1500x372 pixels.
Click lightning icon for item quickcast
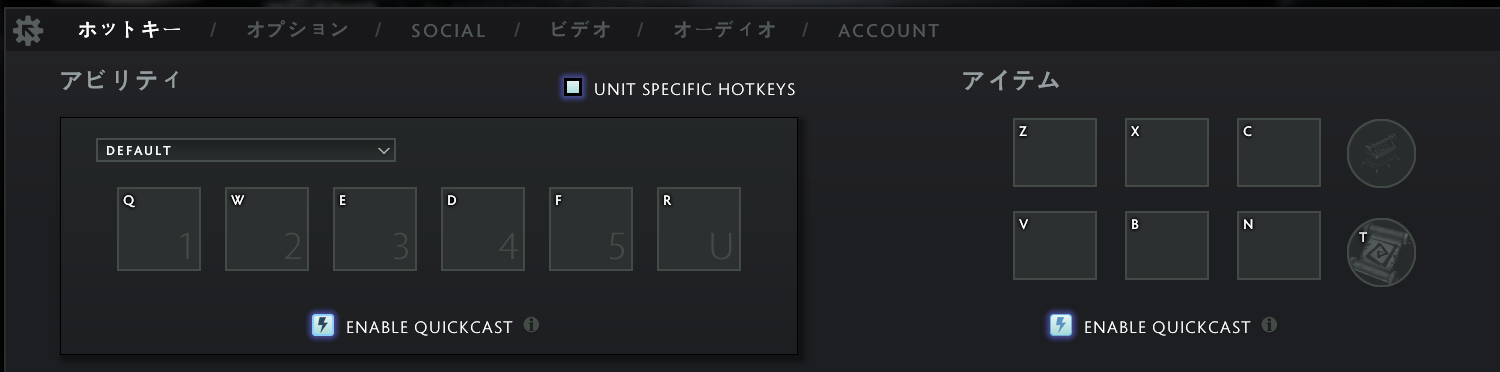tap(1061, 325)
